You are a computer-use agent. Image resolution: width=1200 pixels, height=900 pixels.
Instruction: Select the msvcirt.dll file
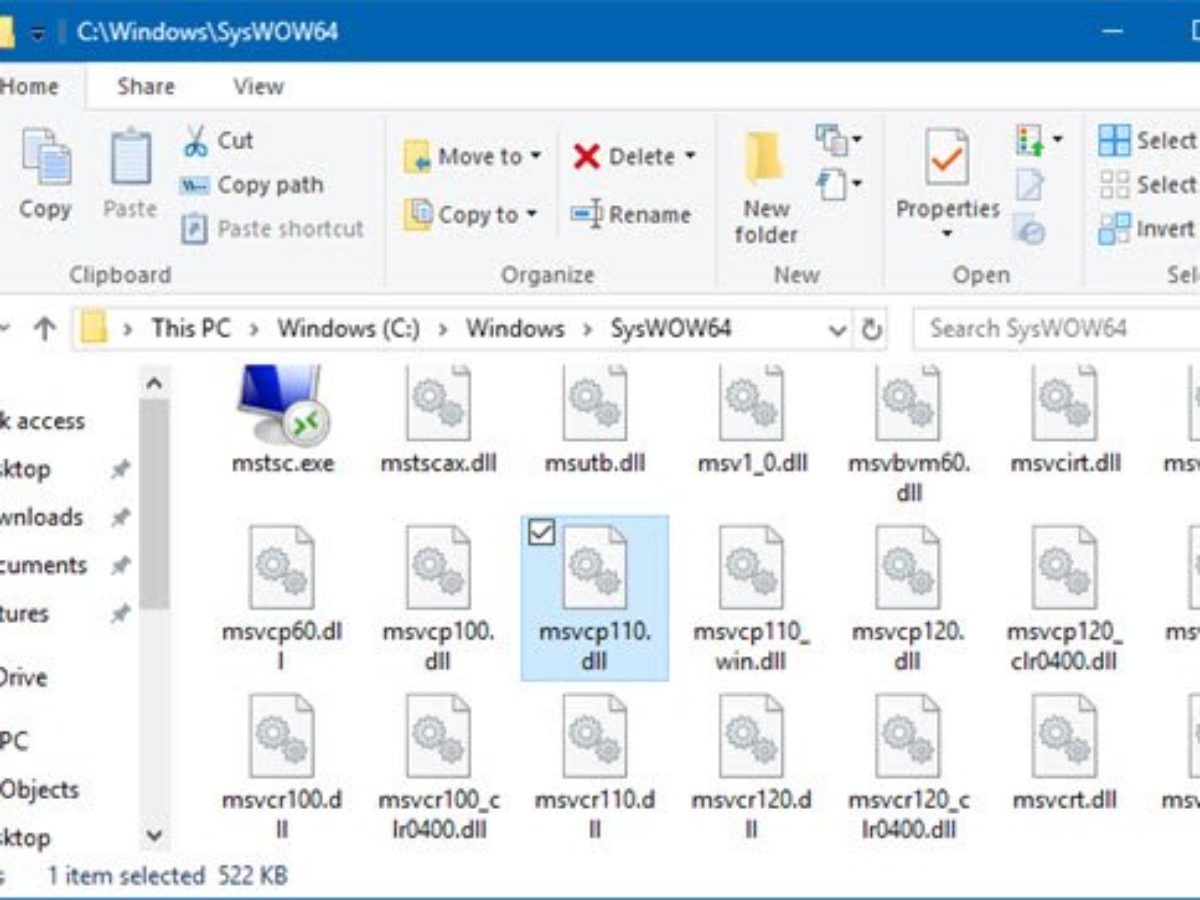coord(1065,420)
